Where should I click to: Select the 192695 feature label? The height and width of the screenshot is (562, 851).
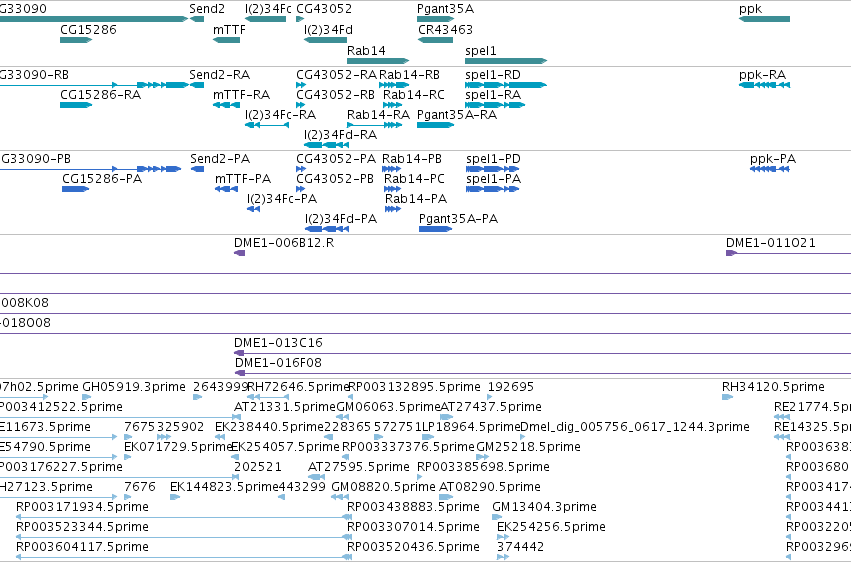[511, 387]
